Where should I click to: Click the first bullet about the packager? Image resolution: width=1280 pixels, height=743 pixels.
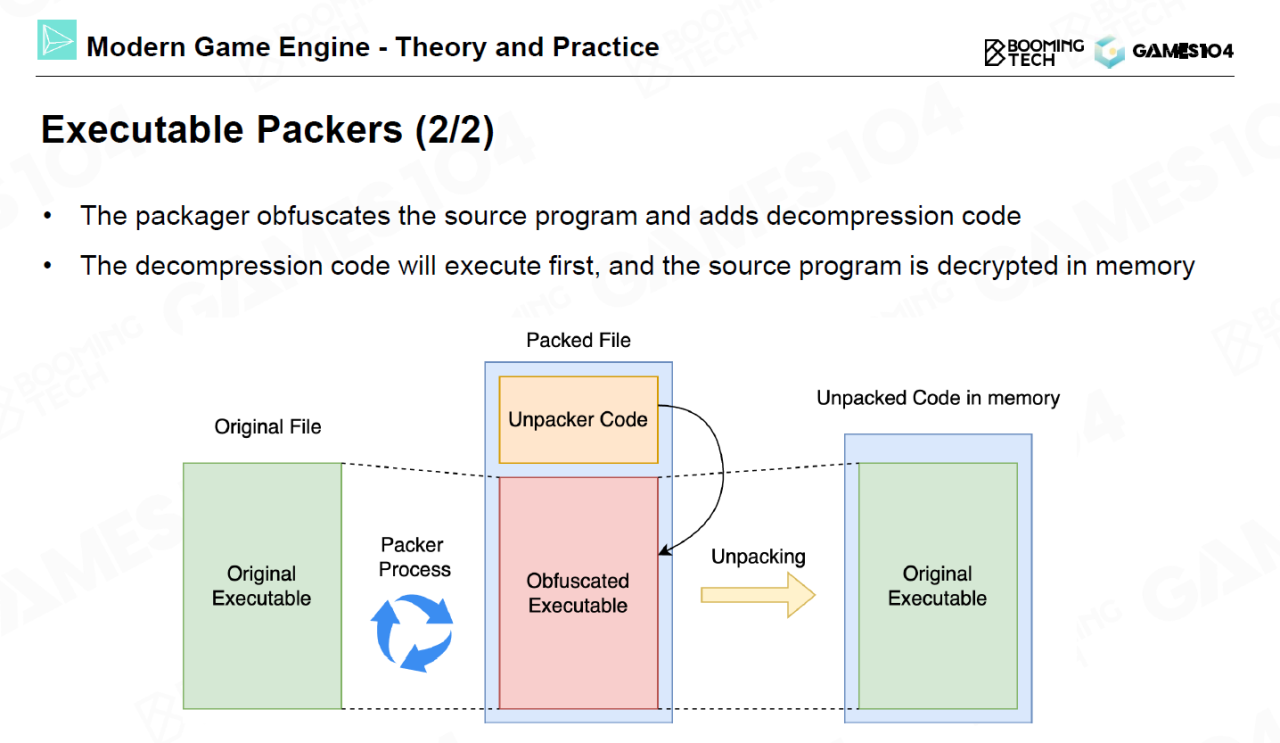550,216
